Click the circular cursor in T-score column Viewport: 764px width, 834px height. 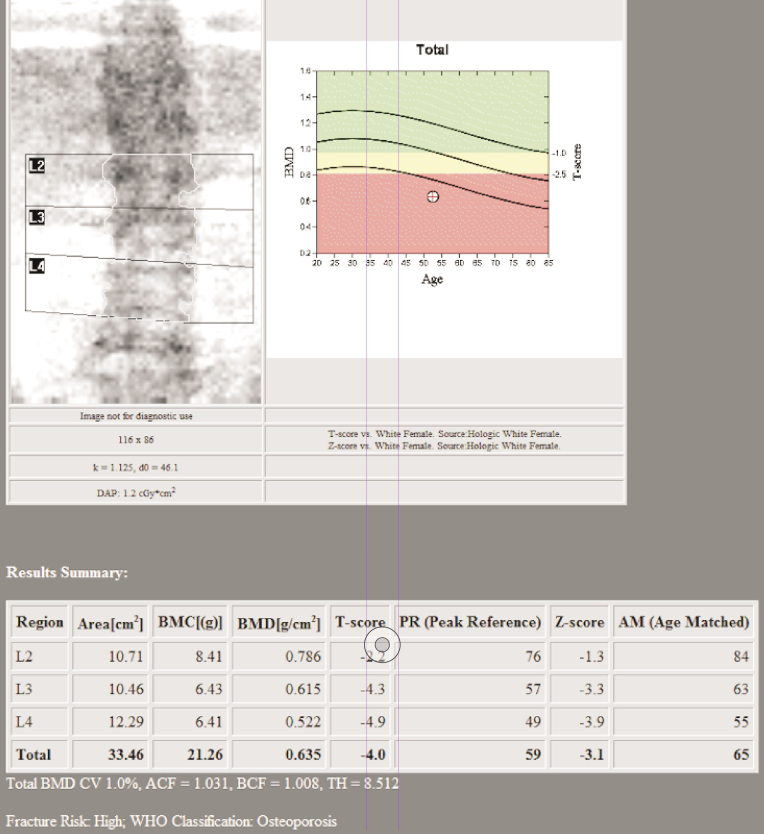pos(382,645)
